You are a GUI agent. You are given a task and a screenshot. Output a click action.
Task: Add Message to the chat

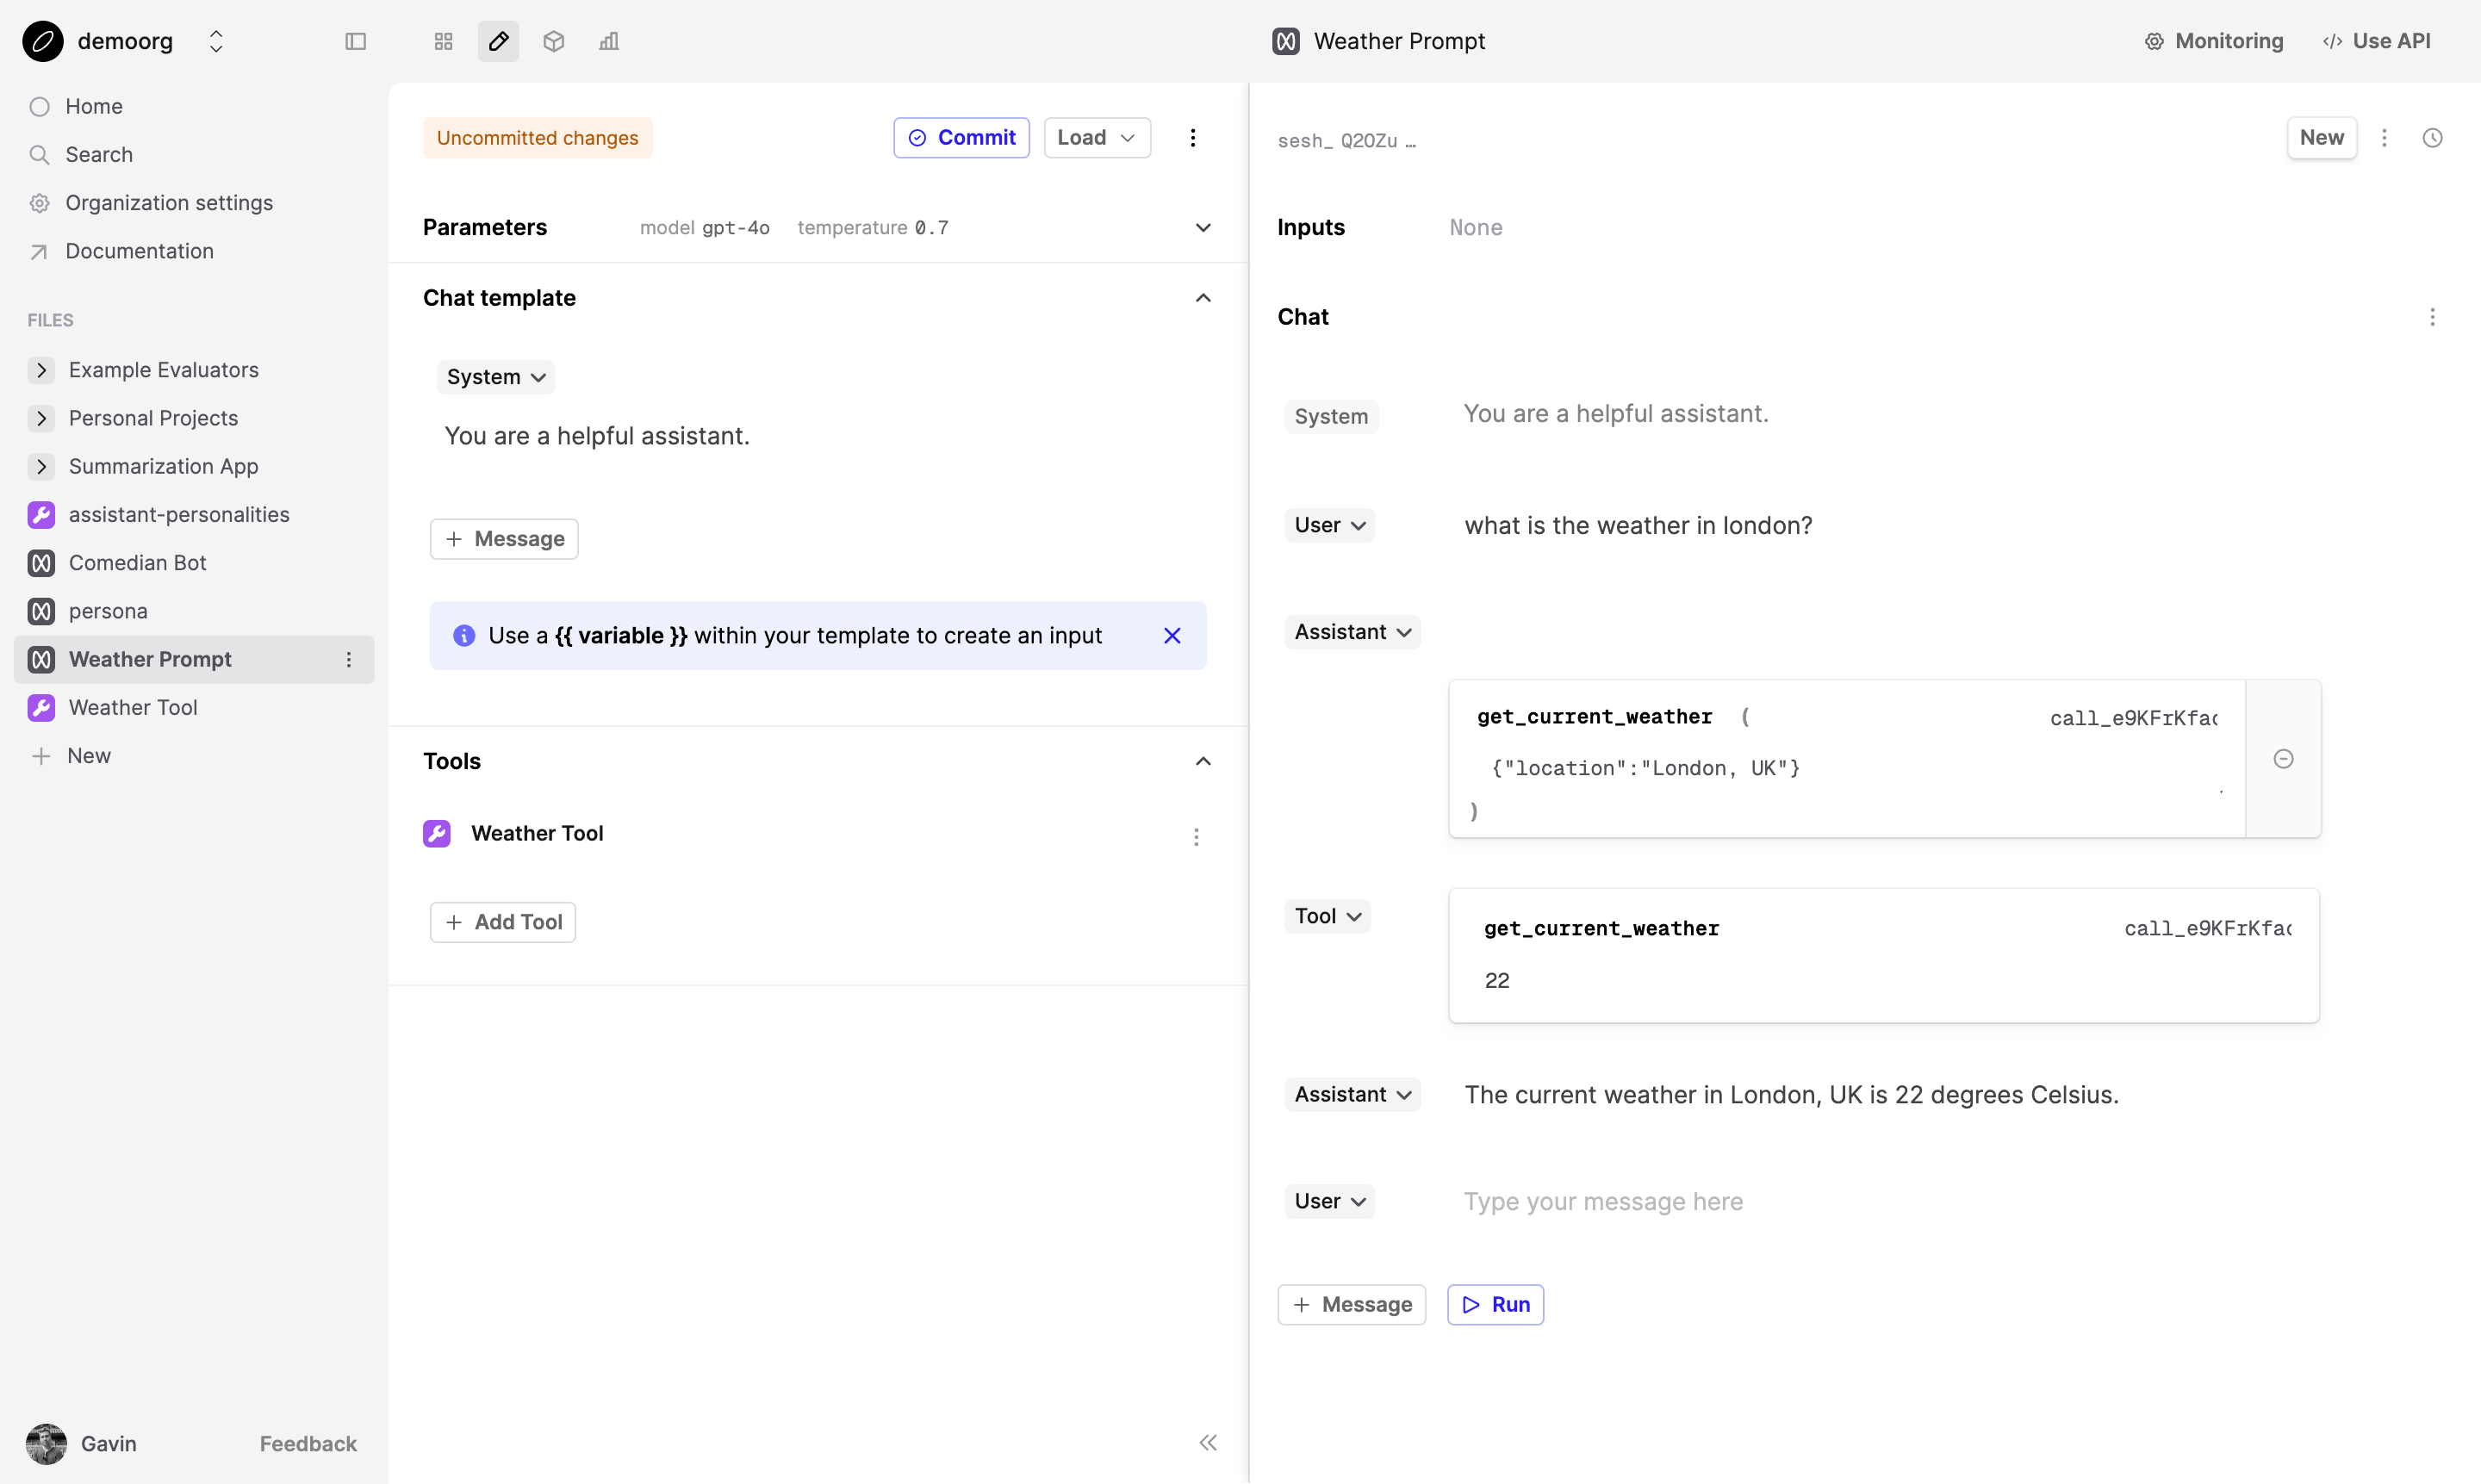1351,1304
